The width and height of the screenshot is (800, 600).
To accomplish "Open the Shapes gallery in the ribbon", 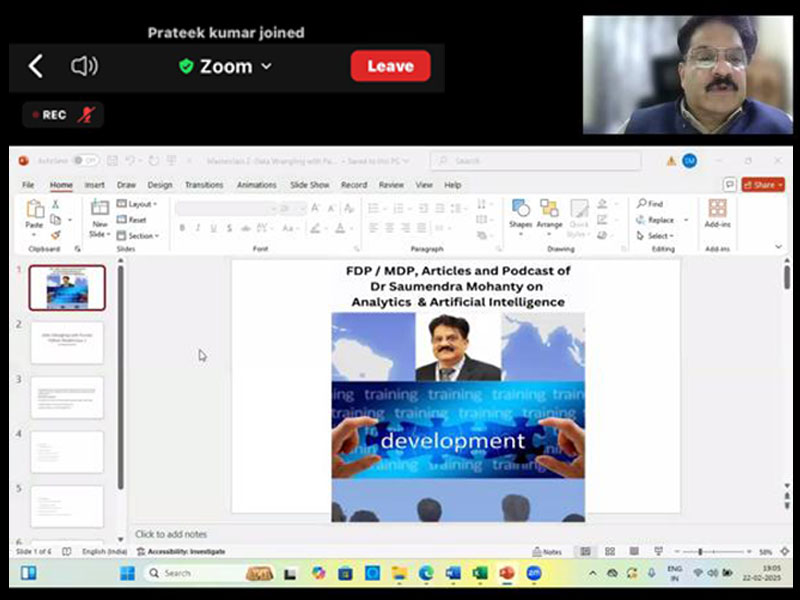I will (x=520, y=209).
